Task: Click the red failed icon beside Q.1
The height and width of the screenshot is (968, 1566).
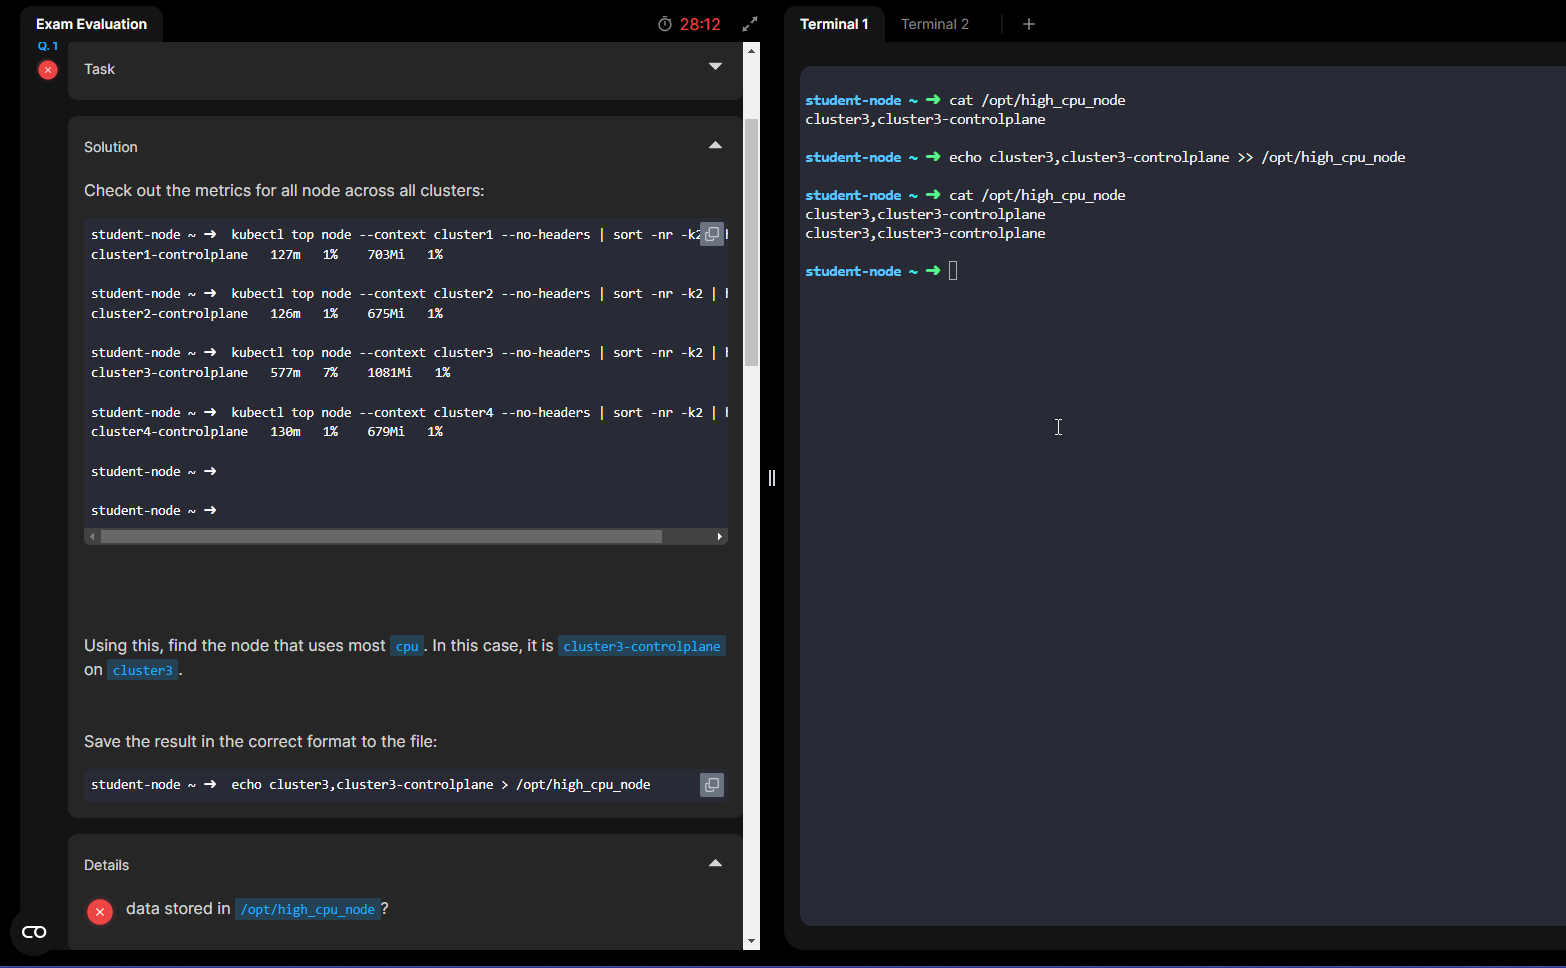Action: pyautogui.click(x=47, y=70)
